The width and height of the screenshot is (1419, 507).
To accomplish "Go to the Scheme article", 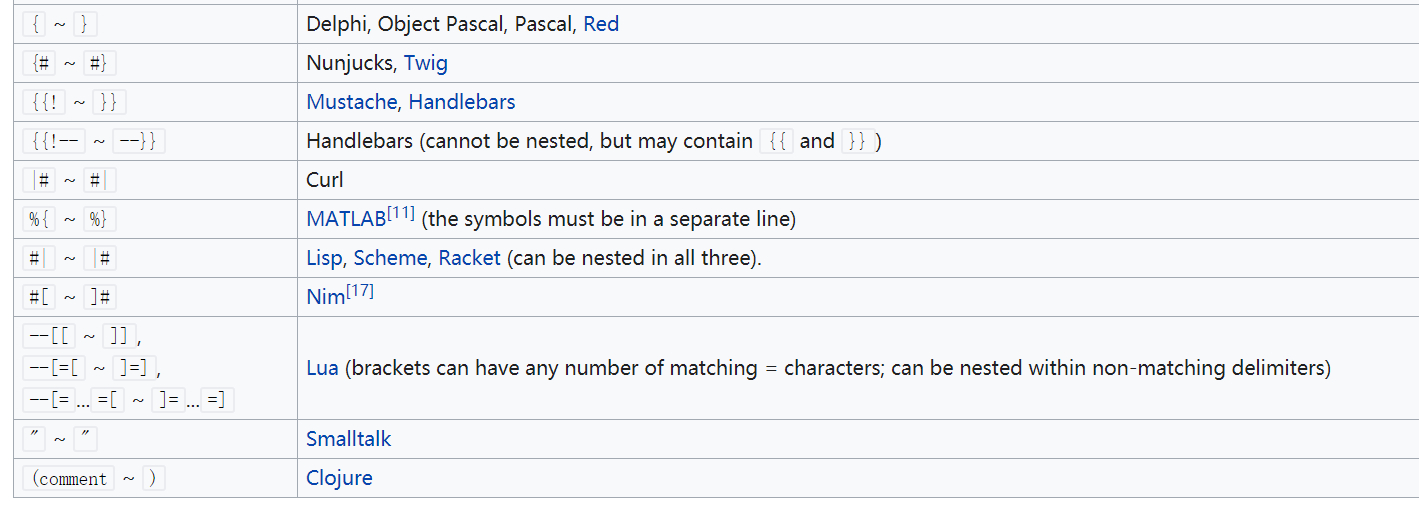I will coord(390,258).
